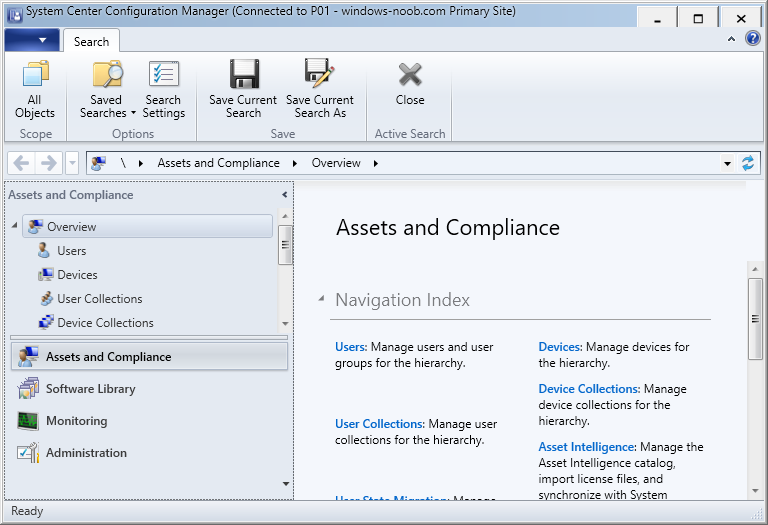768x525 pixels.
Task: Select the Users node in the tree
Action: (72, 251)
